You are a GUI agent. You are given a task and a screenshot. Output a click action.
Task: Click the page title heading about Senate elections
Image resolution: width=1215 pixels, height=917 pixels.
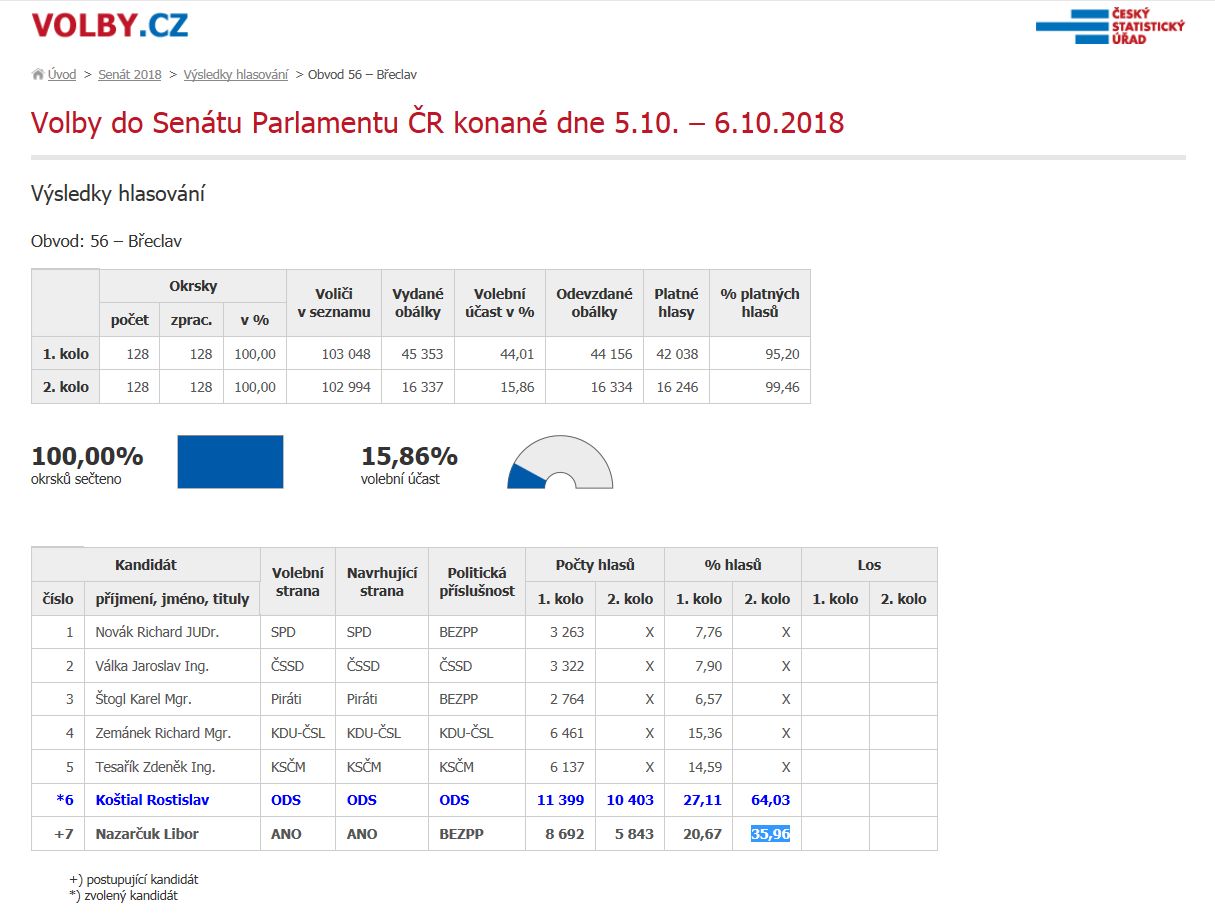click(437, 123)
